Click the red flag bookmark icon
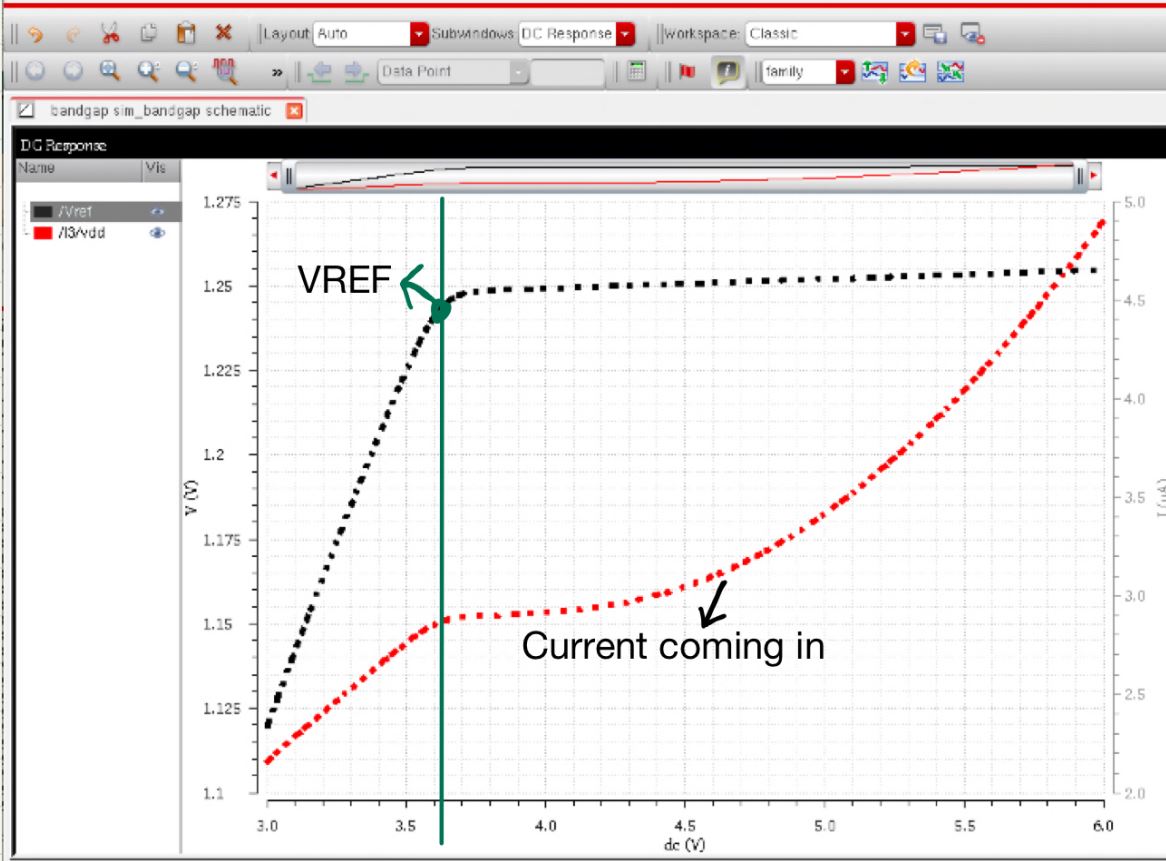The height and width of the screenshot is (861, 1166). [x=687, y=71]
